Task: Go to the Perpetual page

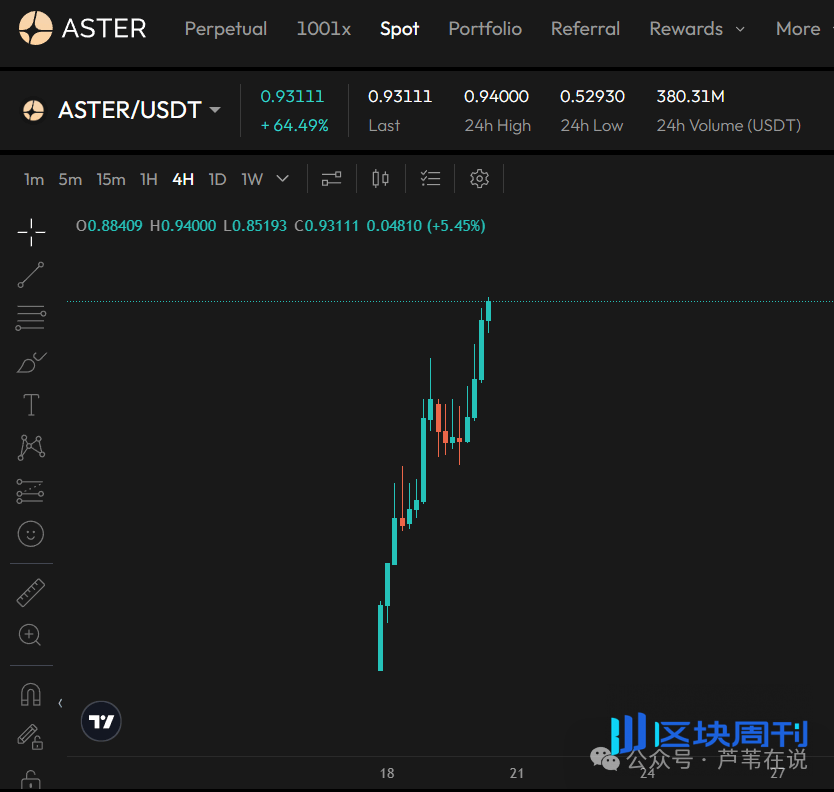Action: [x=226, y=29]
